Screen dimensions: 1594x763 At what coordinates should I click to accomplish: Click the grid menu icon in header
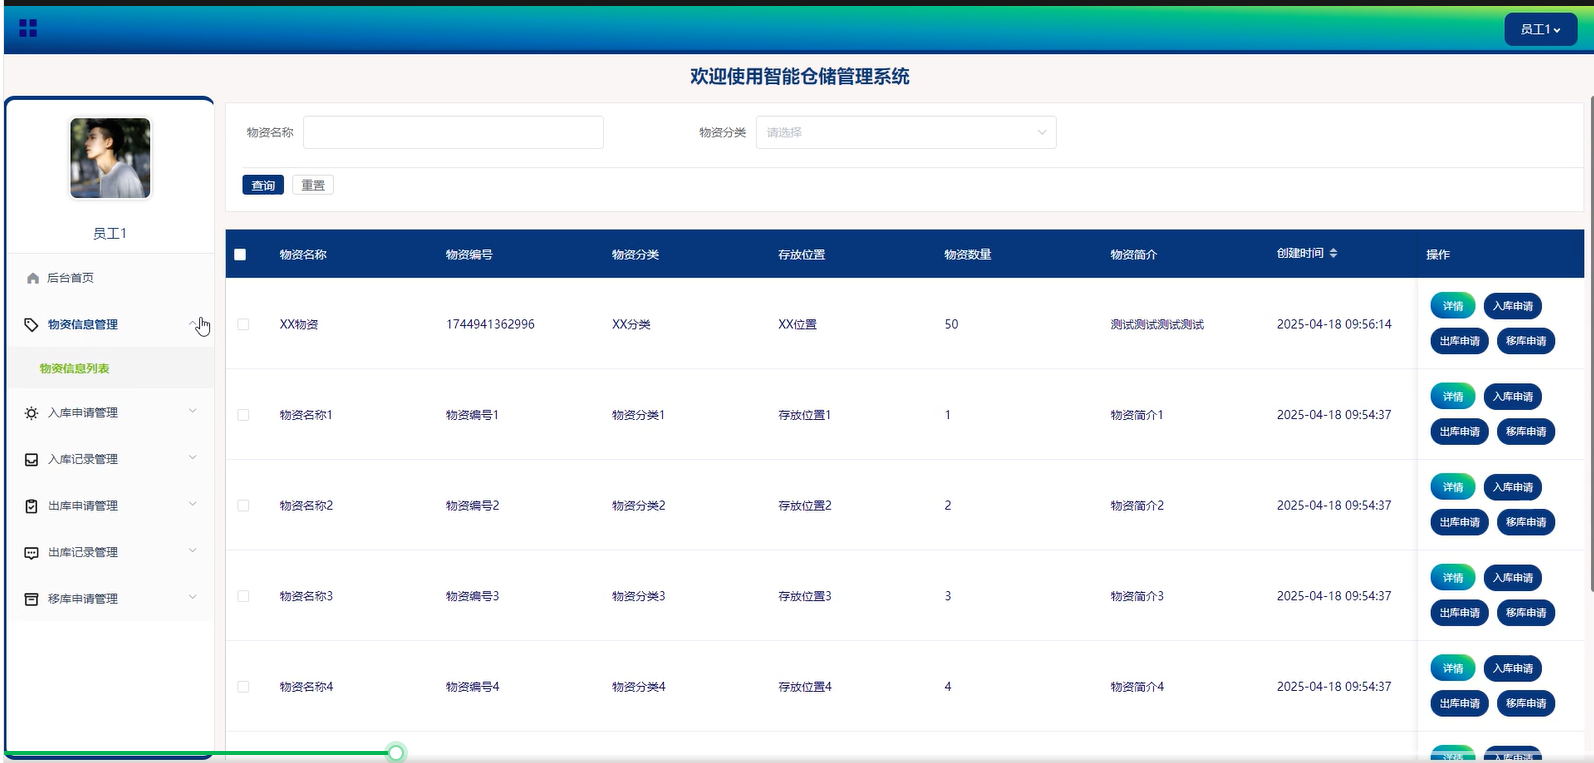tap(28, 28)
